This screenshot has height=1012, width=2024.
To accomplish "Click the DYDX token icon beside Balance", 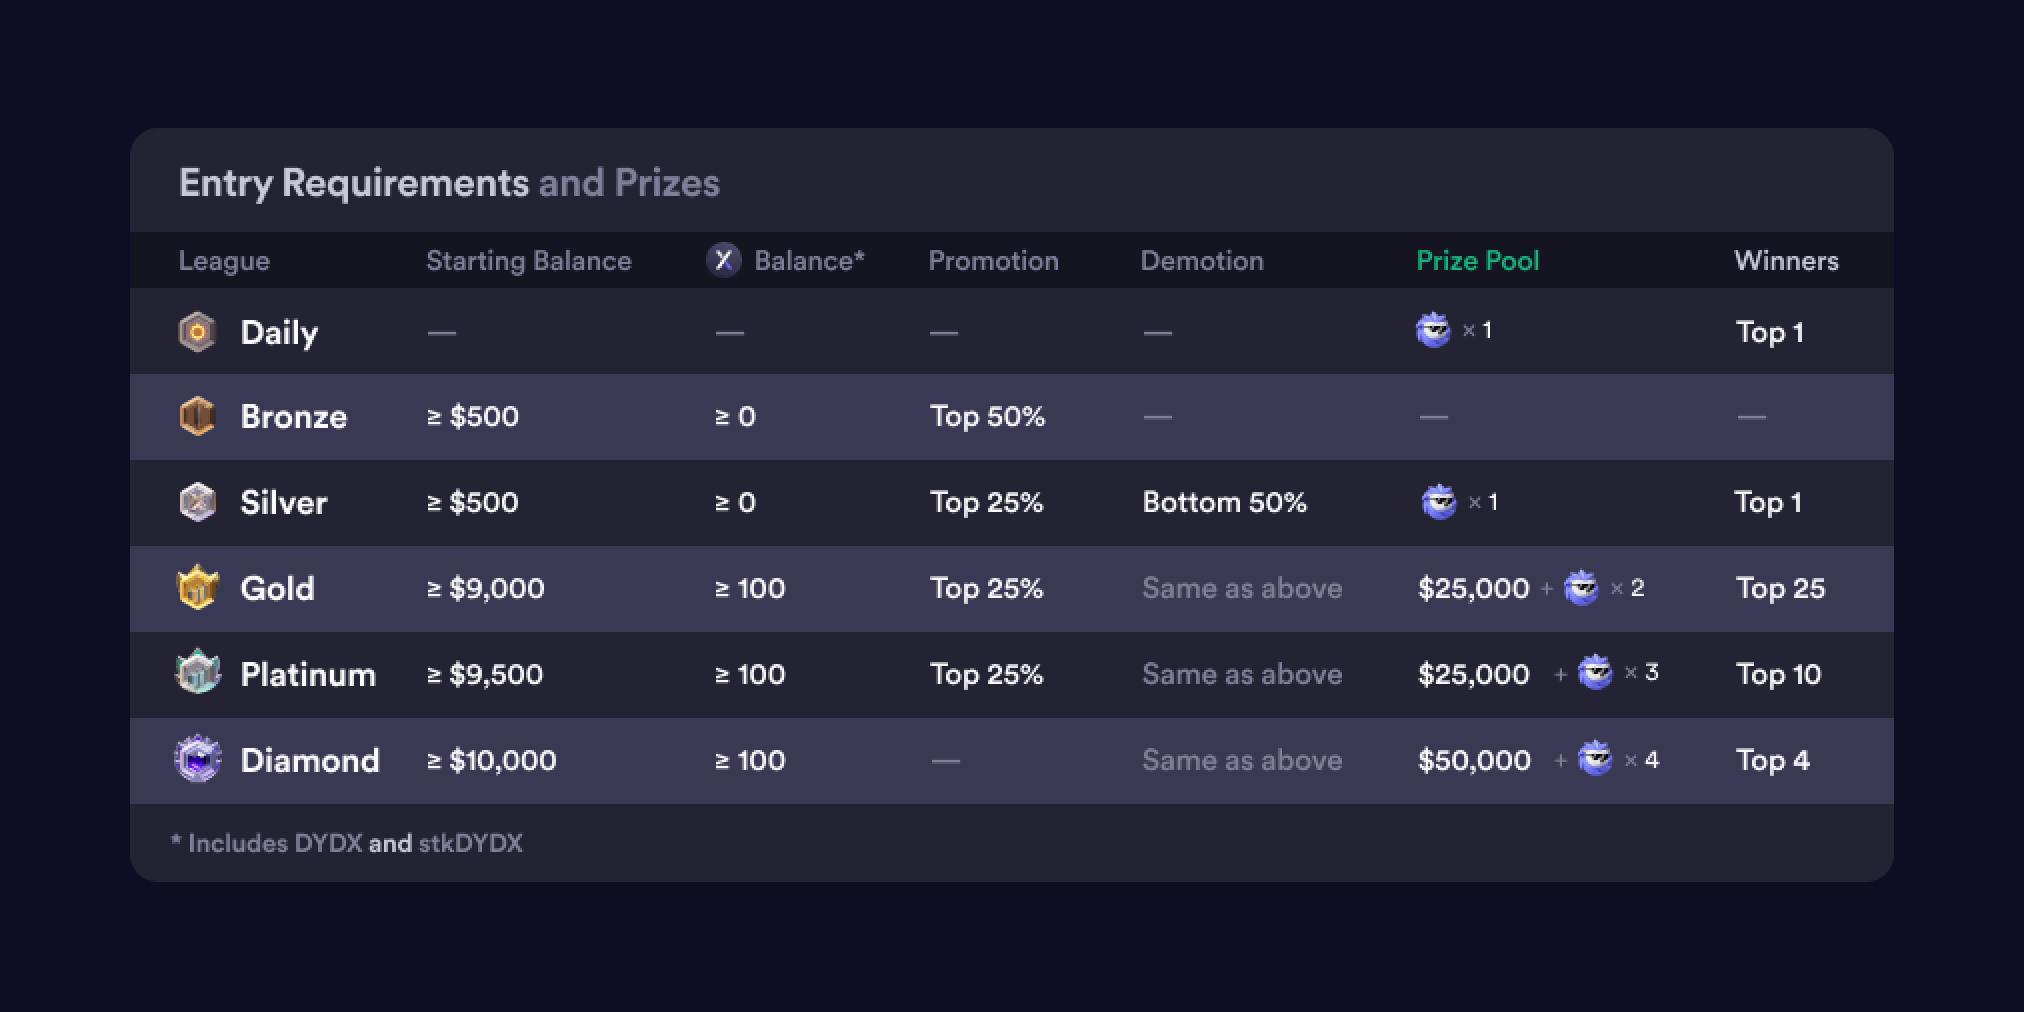I will (724, 260).
